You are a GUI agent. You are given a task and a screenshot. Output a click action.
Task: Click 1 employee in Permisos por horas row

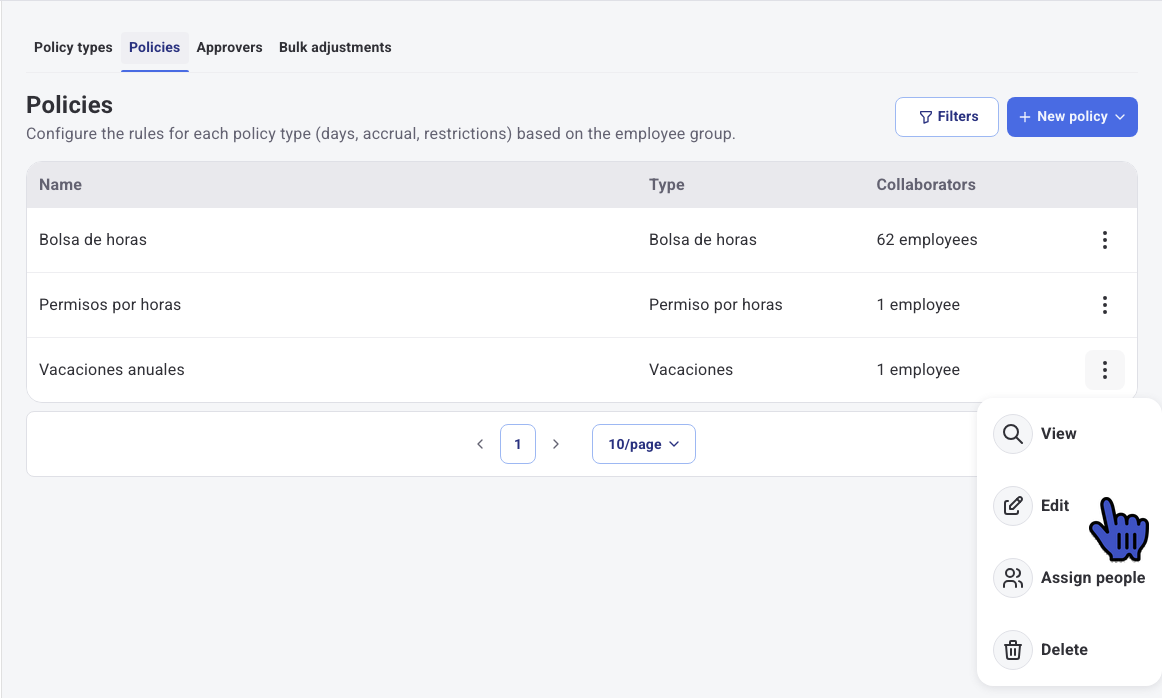(918, 305)
